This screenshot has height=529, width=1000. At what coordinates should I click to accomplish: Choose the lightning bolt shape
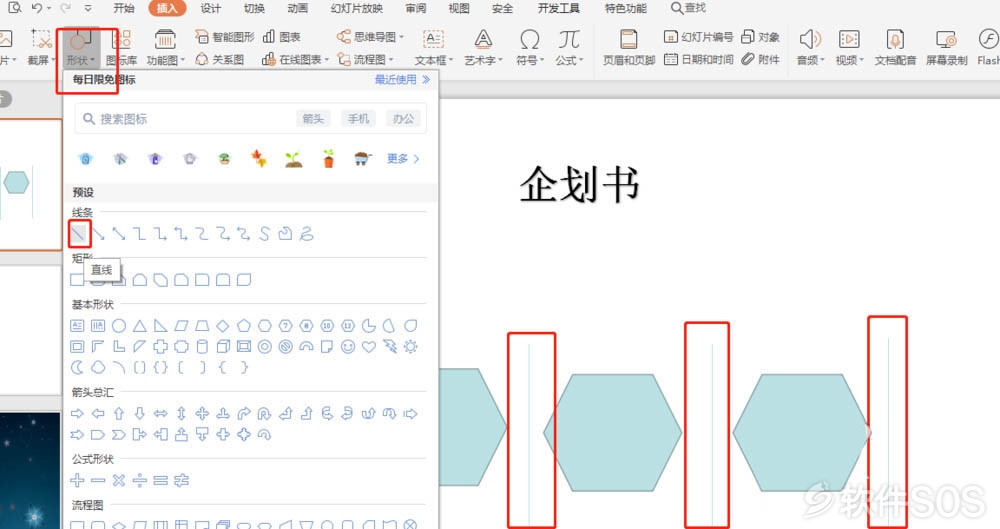tap(390, 346)
